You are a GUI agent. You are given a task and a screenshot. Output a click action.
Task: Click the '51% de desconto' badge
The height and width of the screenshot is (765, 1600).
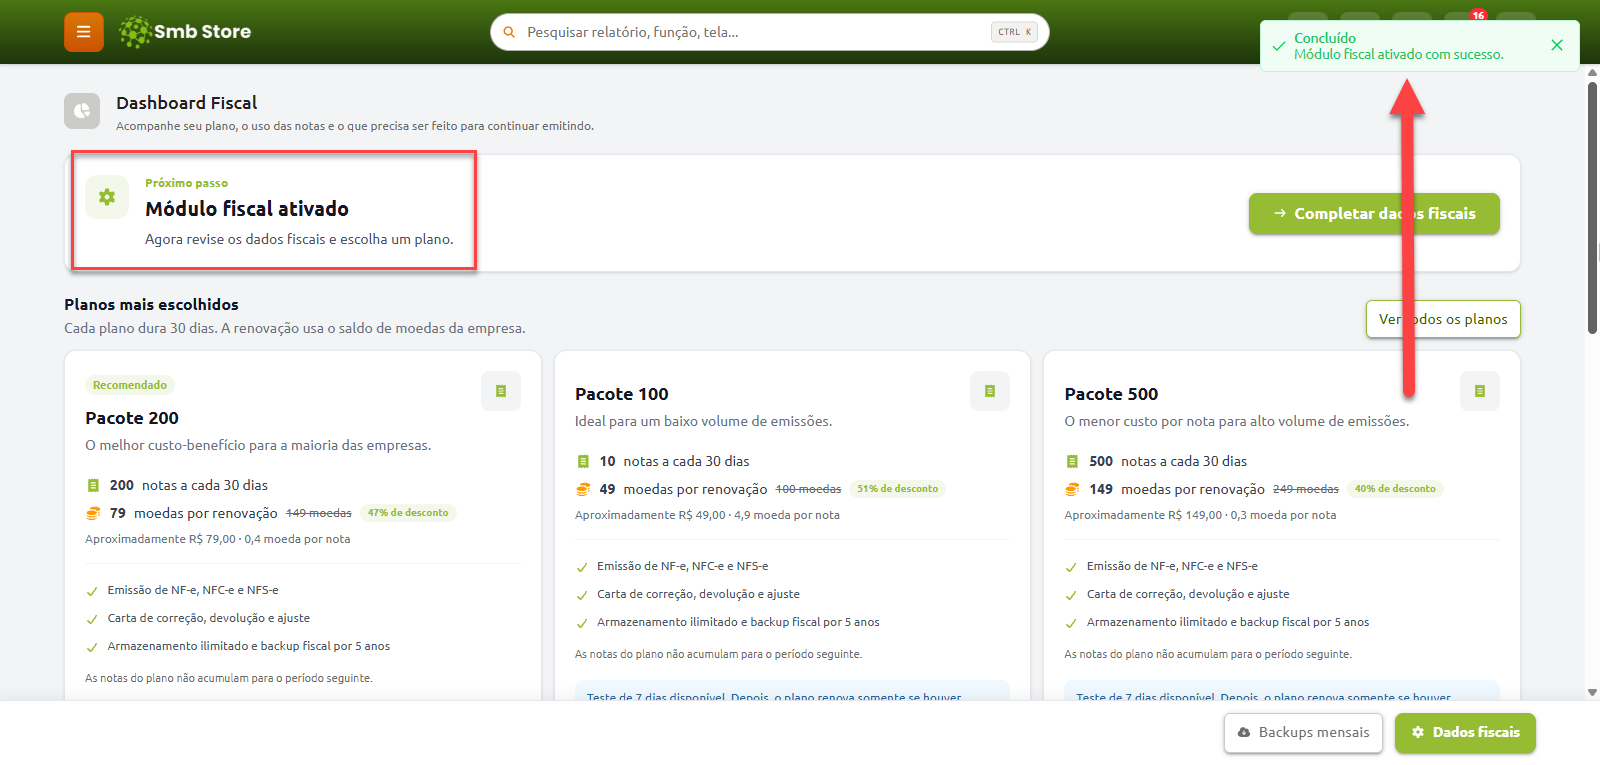(x=898, y=489)
